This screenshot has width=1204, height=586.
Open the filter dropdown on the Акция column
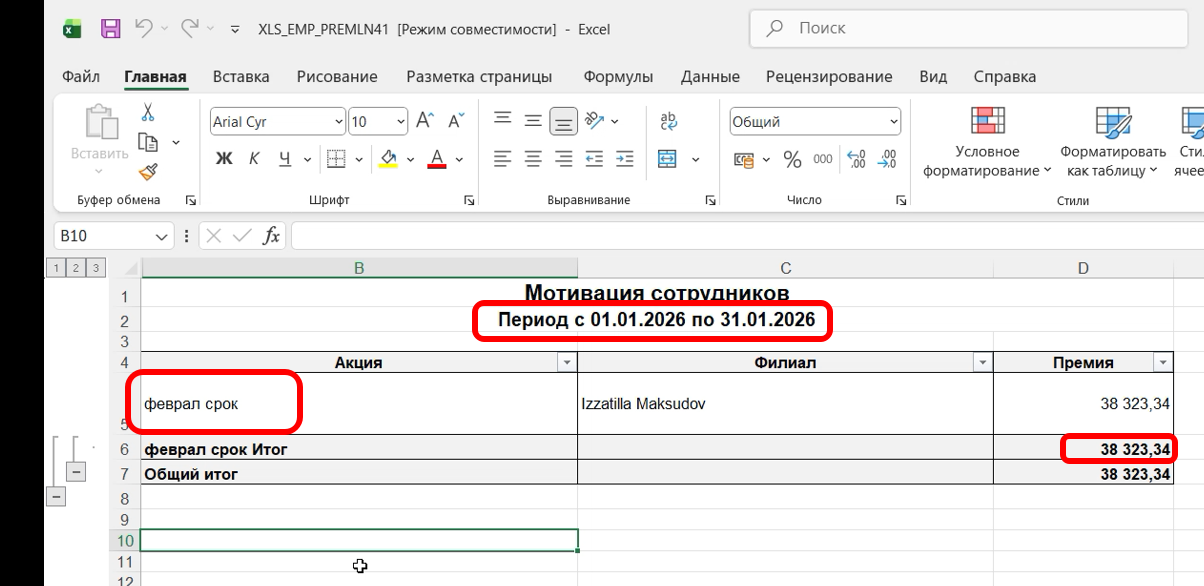pos(567,362)
